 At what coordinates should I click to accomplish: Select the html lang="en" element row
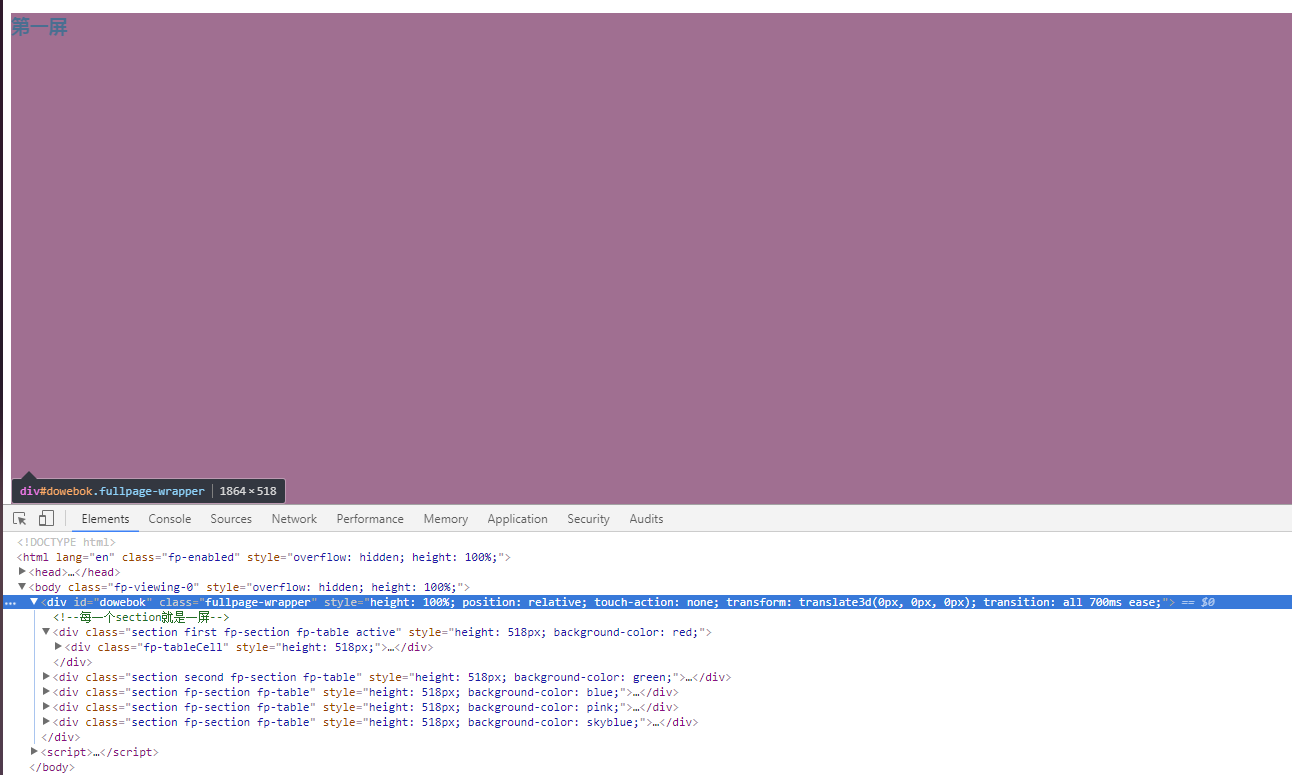tap(264, 557)
